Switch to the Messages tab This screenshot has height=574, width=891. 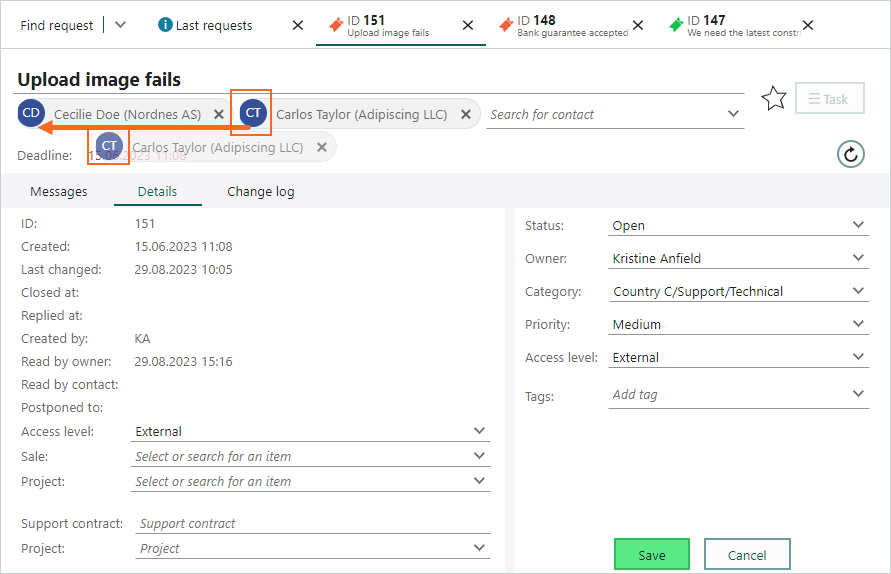point(59,192)
